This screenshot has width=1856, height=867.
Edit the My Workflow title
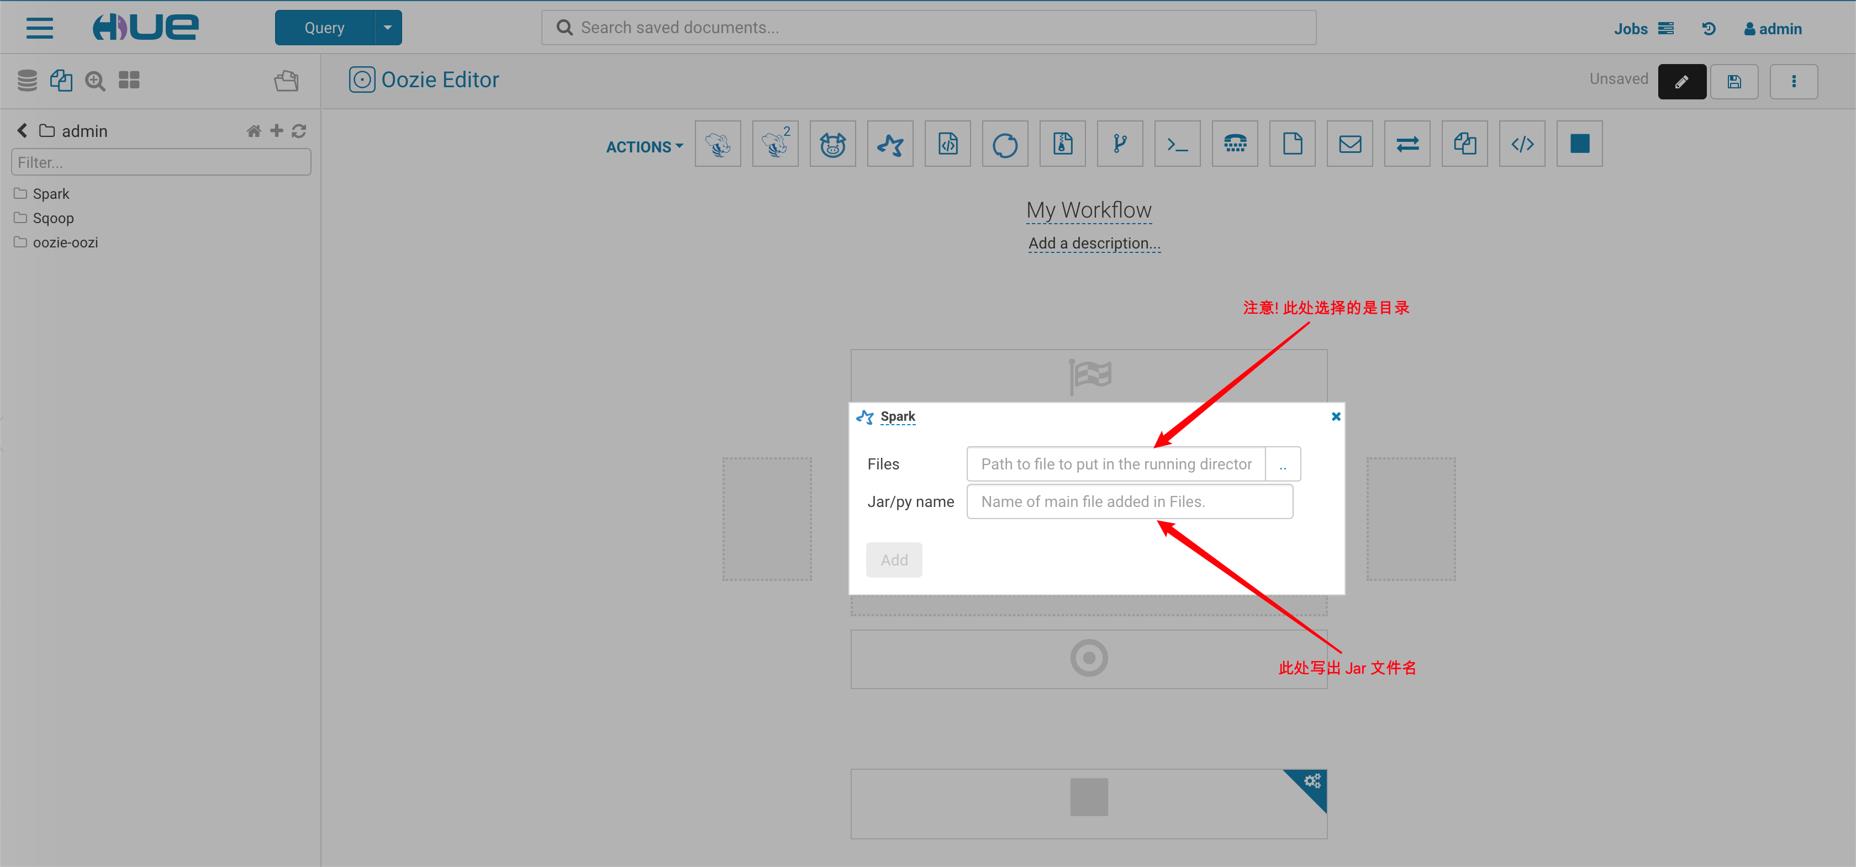pos(1089,210)
